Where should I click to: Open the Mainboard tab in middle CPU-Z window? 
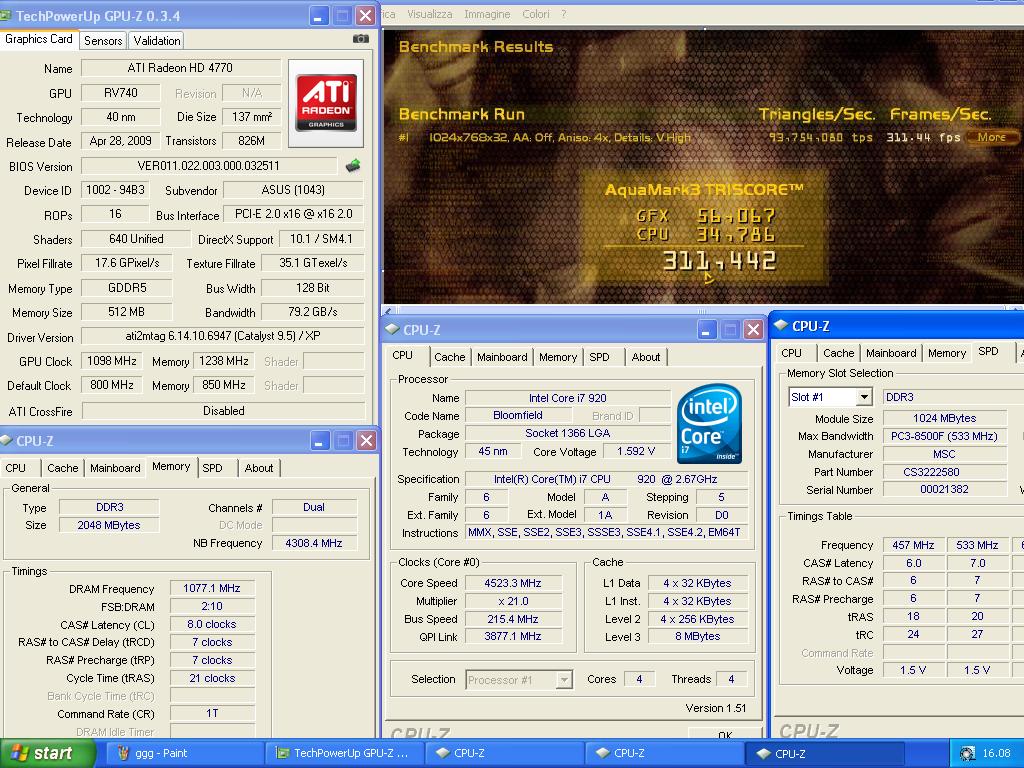pyautogui.click(x=502, y=357)
